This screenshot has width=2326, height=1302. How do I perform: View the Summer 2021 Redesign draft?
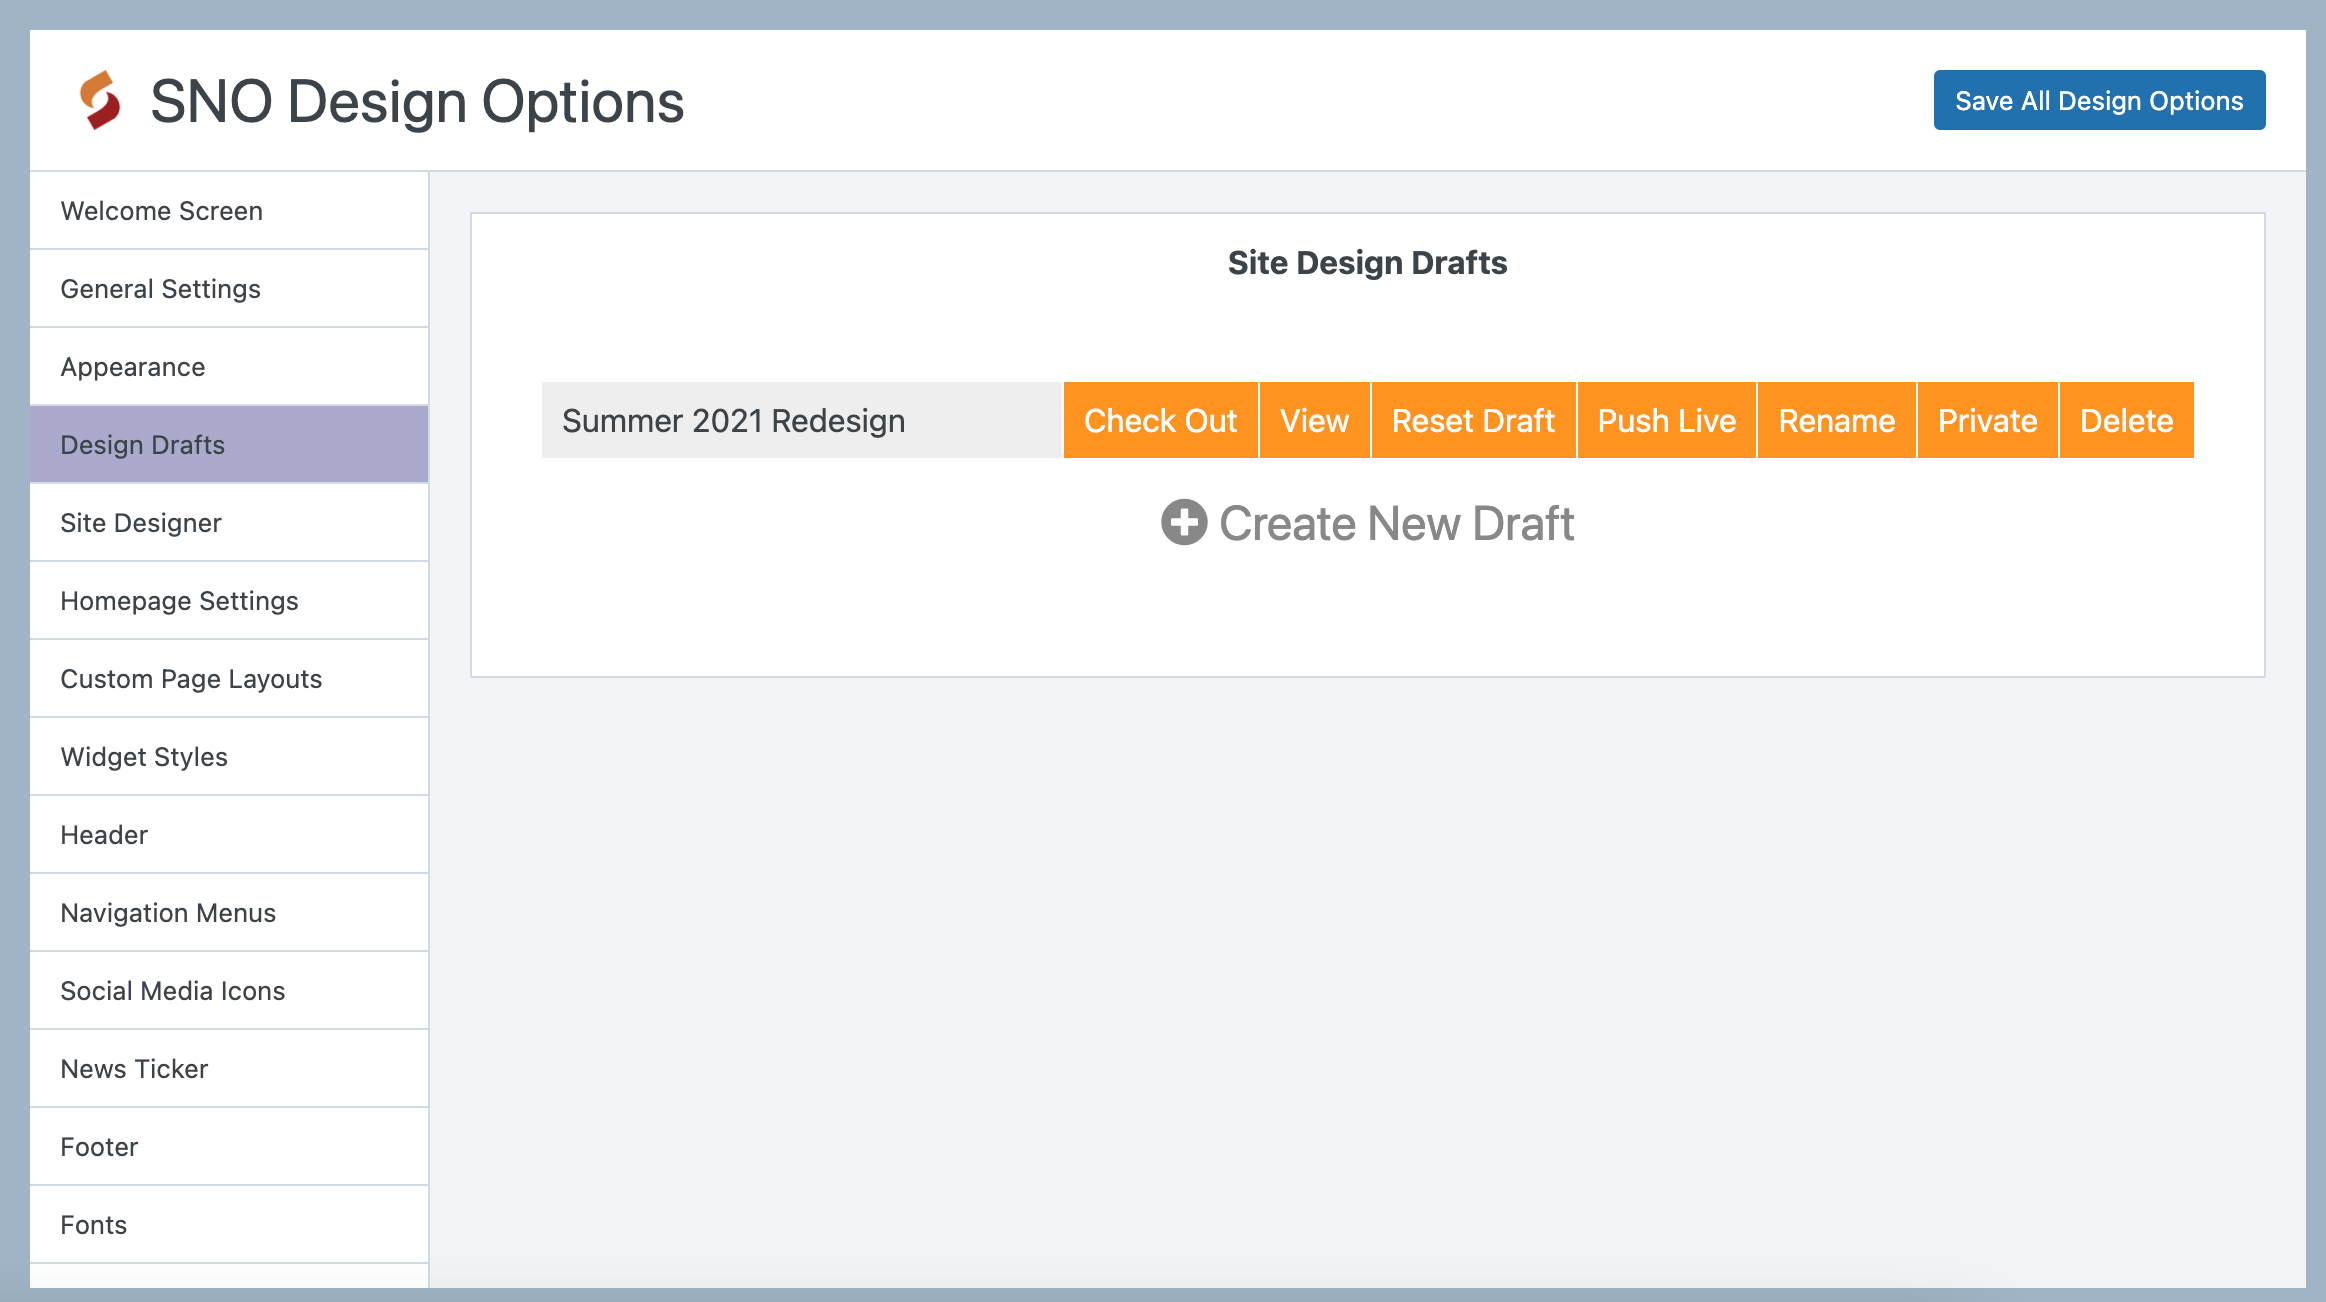coord(1314,420)
